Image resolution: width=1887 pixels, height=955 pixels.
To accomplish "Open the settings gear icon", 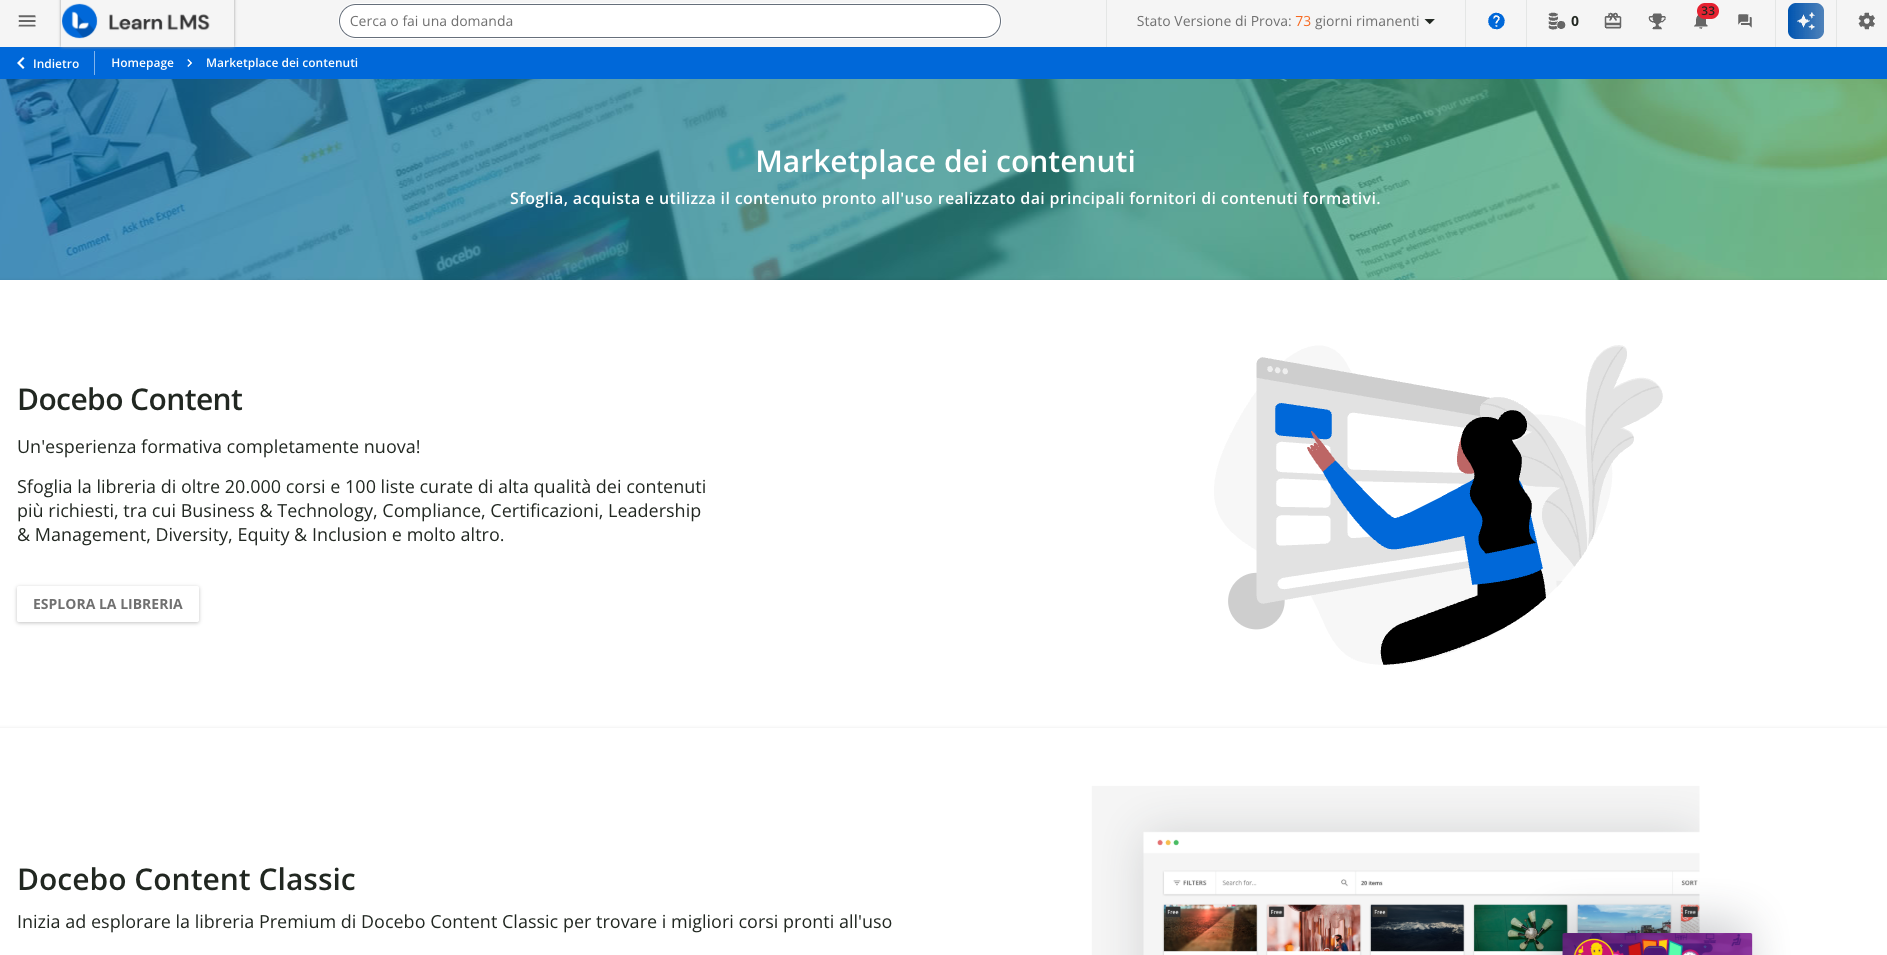I will tap(1866, 21).
